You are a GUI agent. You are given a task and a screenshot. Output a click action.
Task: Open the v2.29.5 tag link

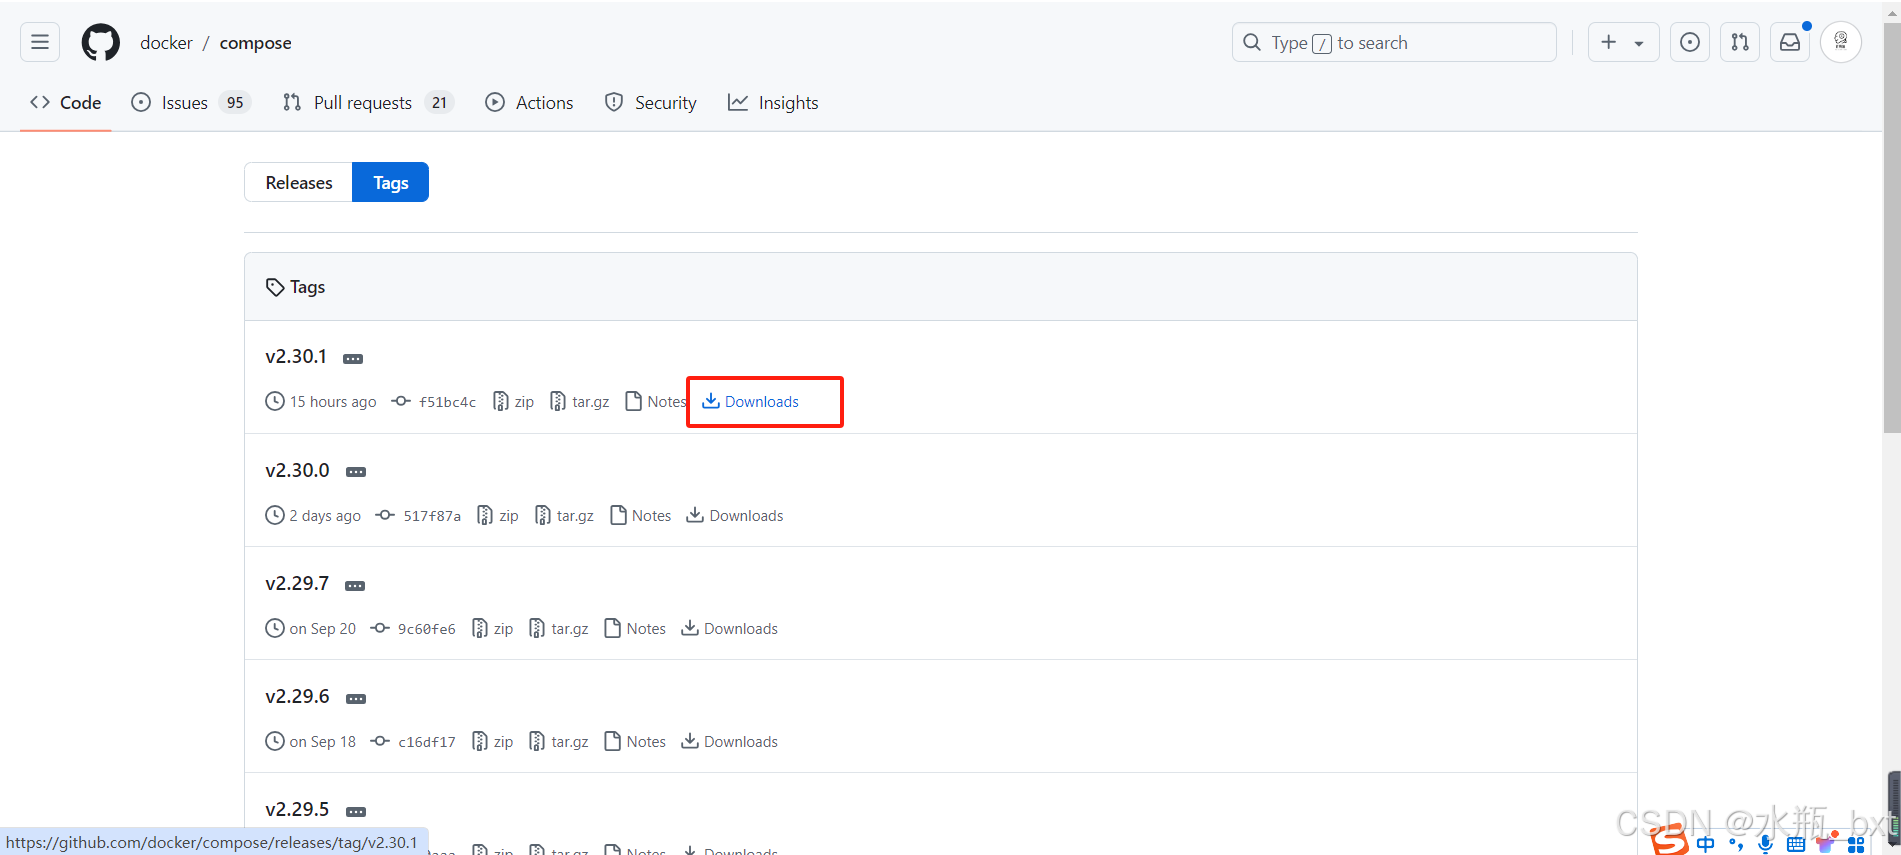(297, 809)
